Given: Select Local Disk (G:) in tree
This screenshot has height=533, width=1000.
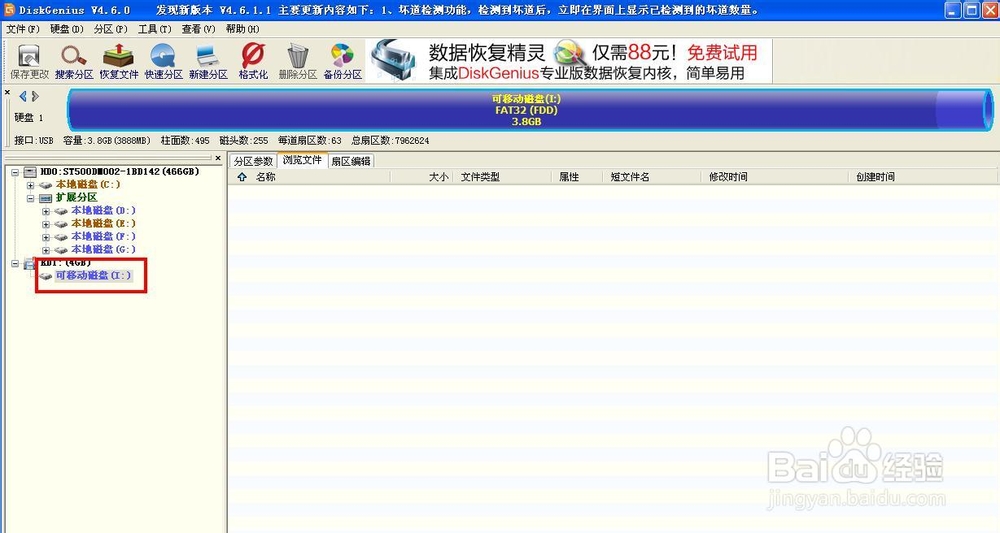Looking at the screenshot, I should [x=103, y=249].
